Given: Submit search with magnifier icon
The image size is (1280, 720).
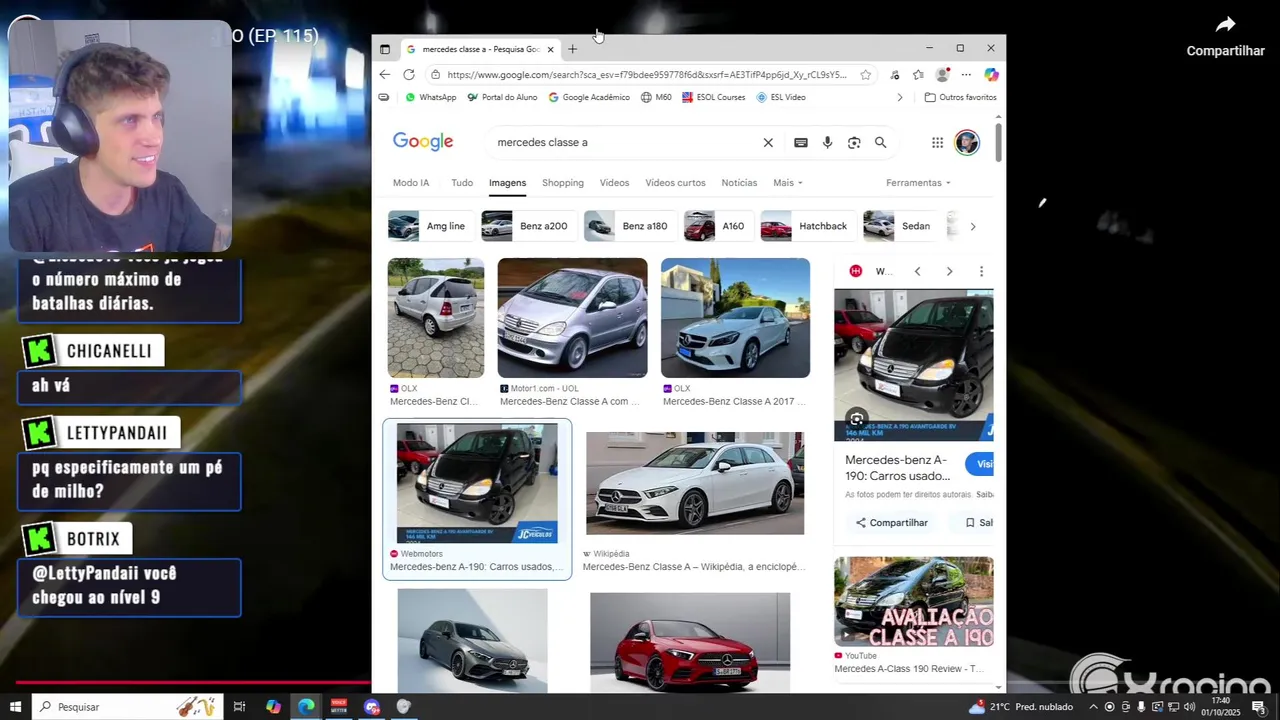Looking at the screenshot, I should 881,142.
